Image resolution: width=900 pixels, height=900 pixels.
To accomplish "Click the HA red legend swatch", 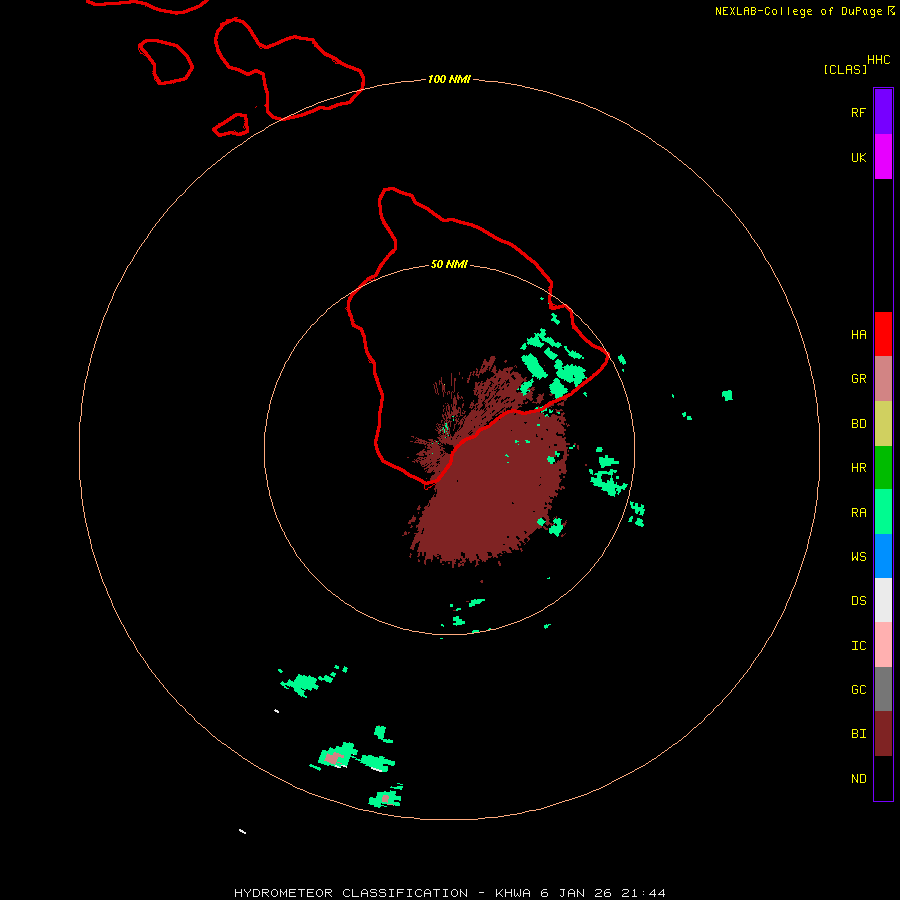I will click(883, 334).
